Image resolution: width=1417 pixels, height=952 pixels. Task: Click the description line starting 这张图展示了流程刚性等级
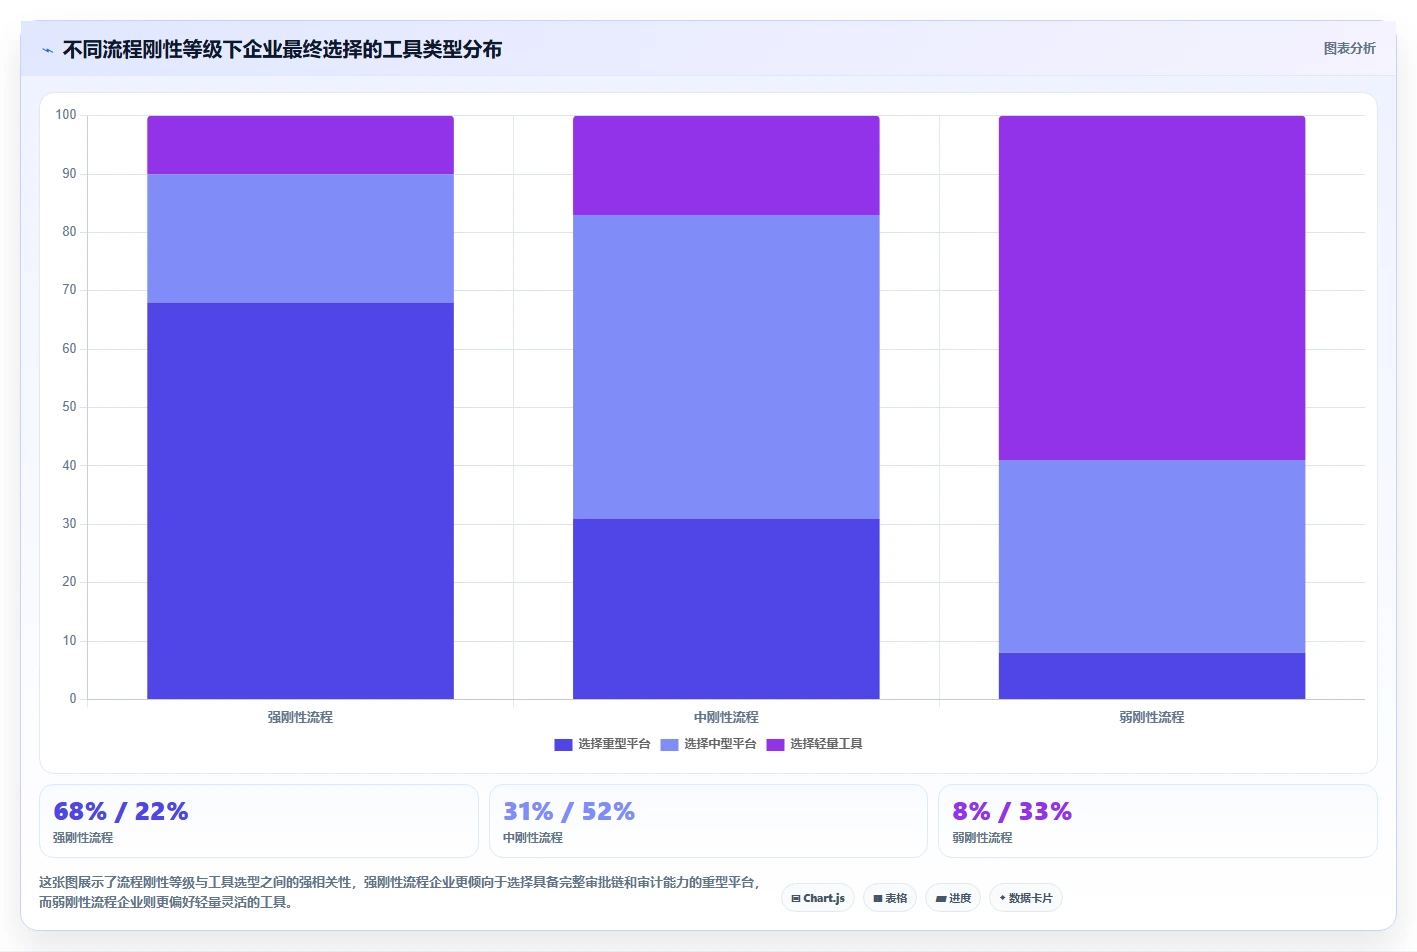(402, 882)
